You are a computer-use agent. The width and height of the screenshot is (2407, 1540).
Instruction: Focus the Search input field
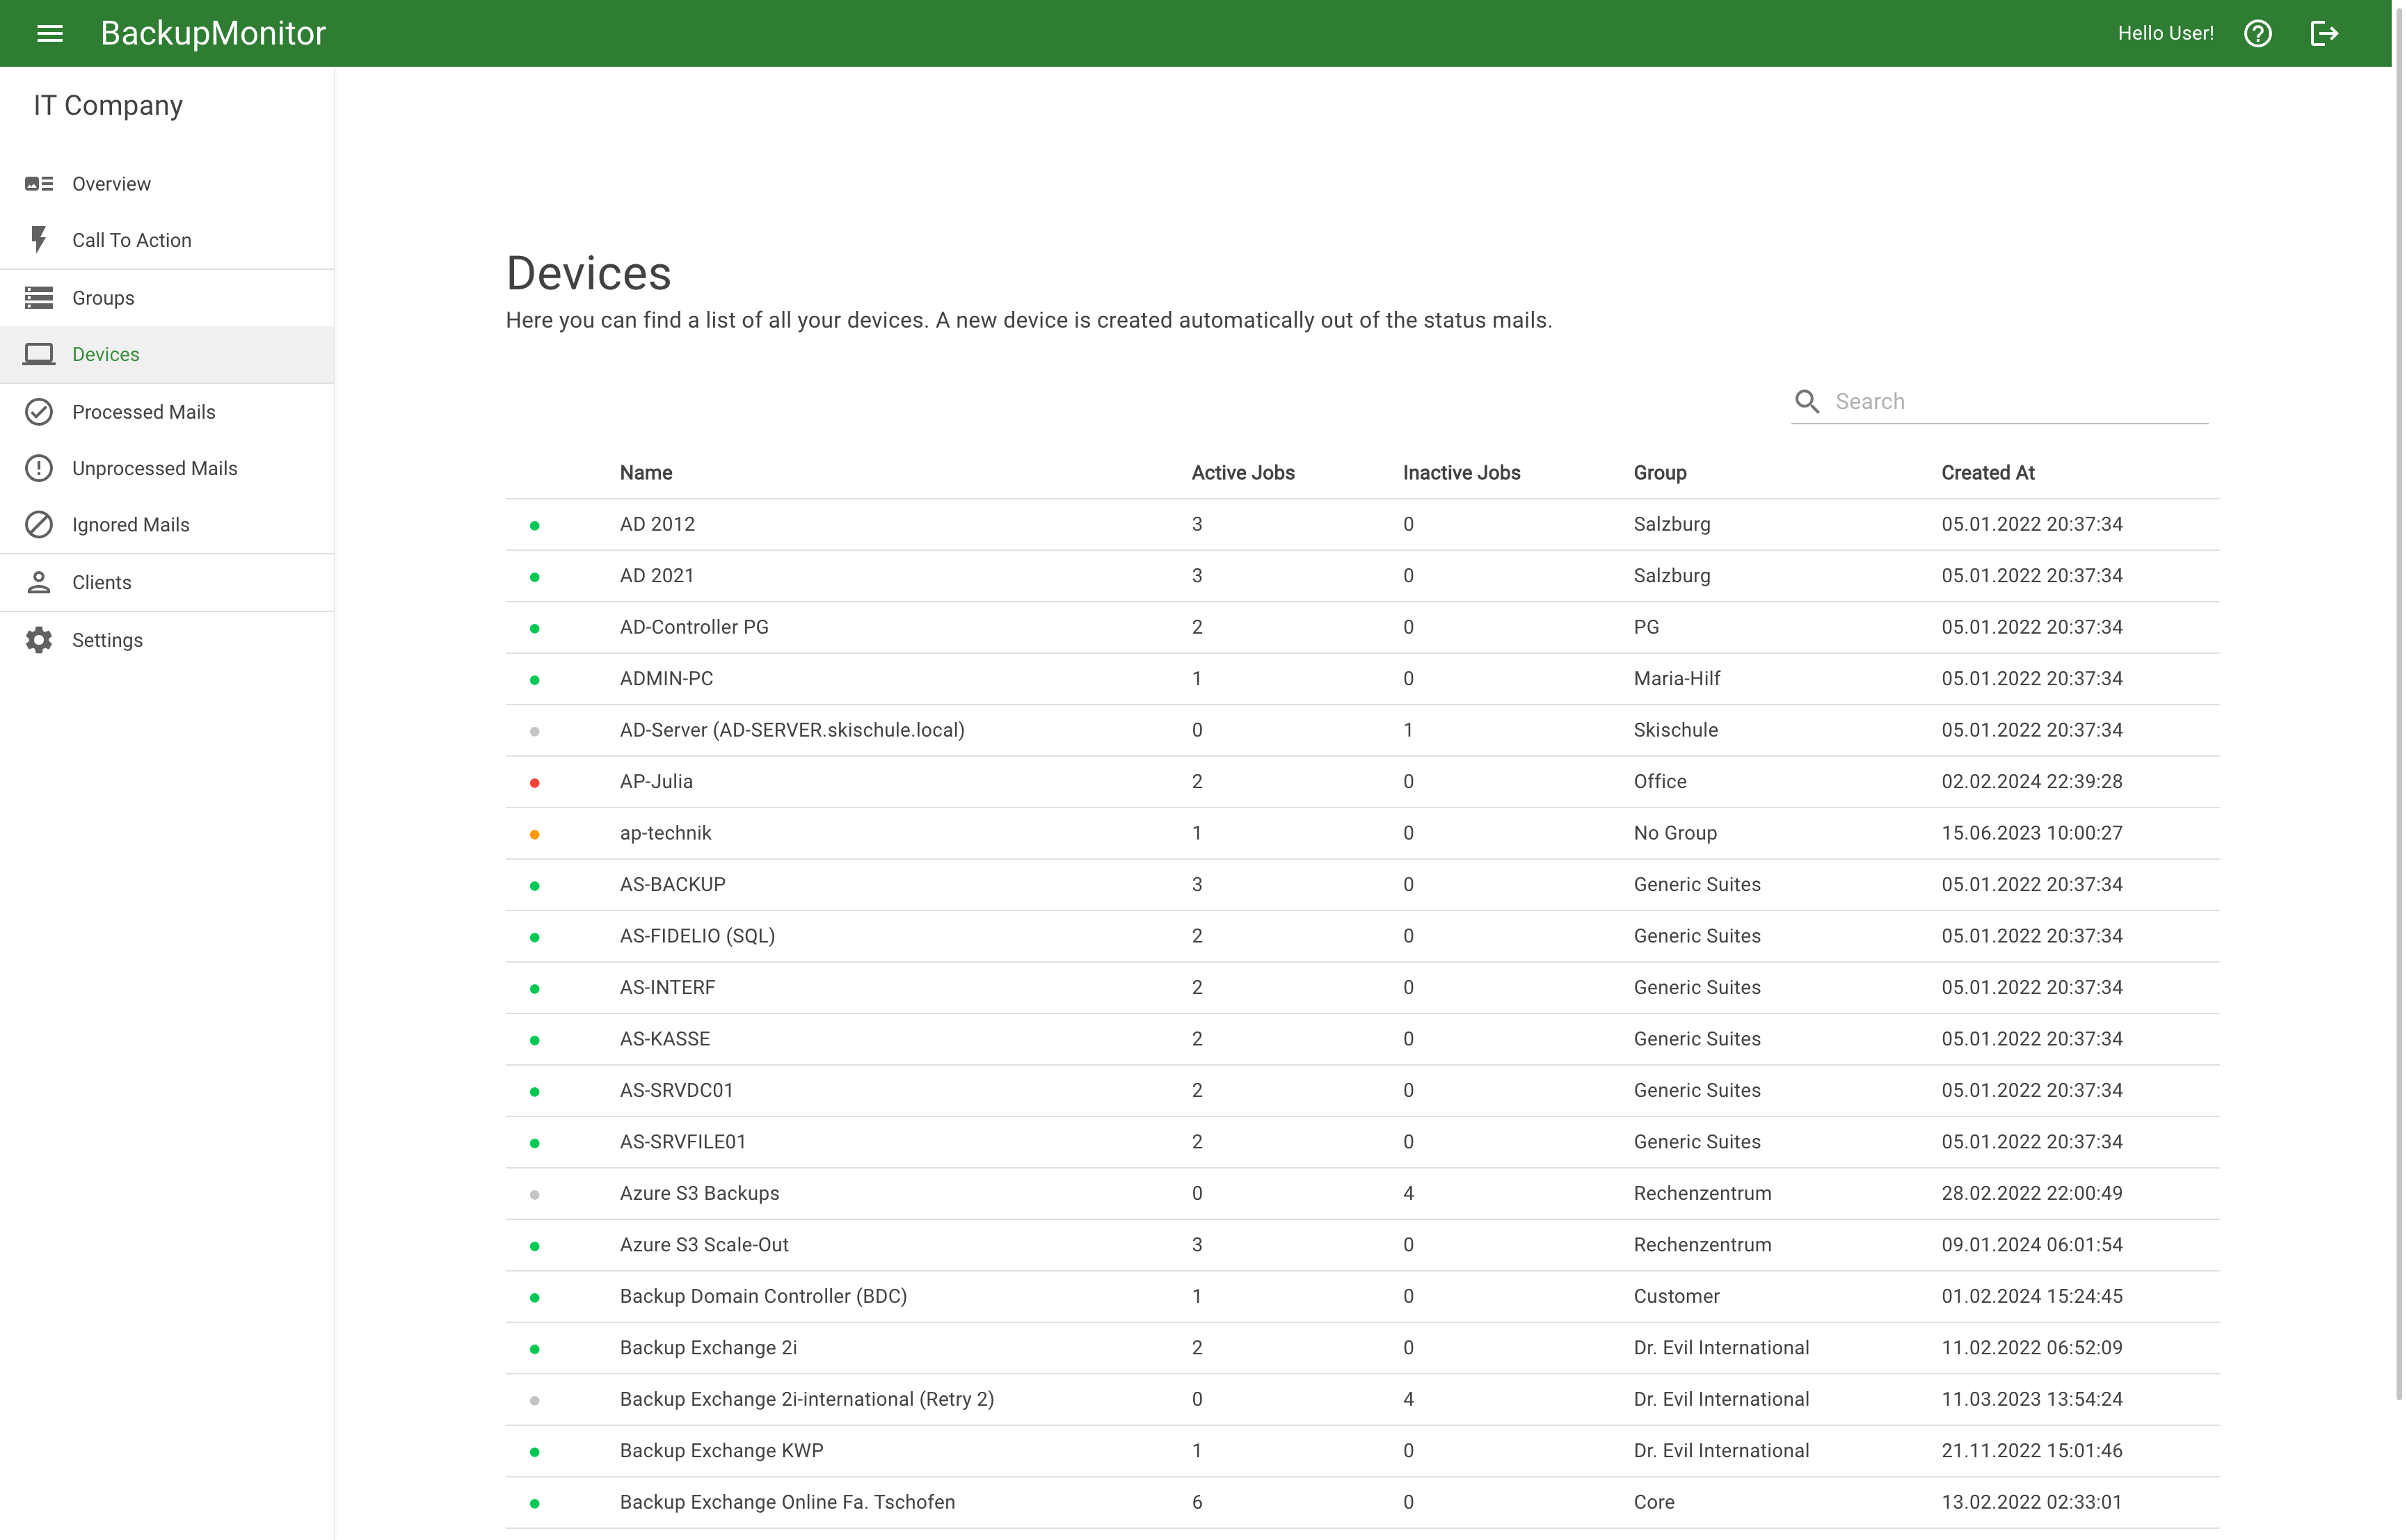click(x=2018, y=402)
